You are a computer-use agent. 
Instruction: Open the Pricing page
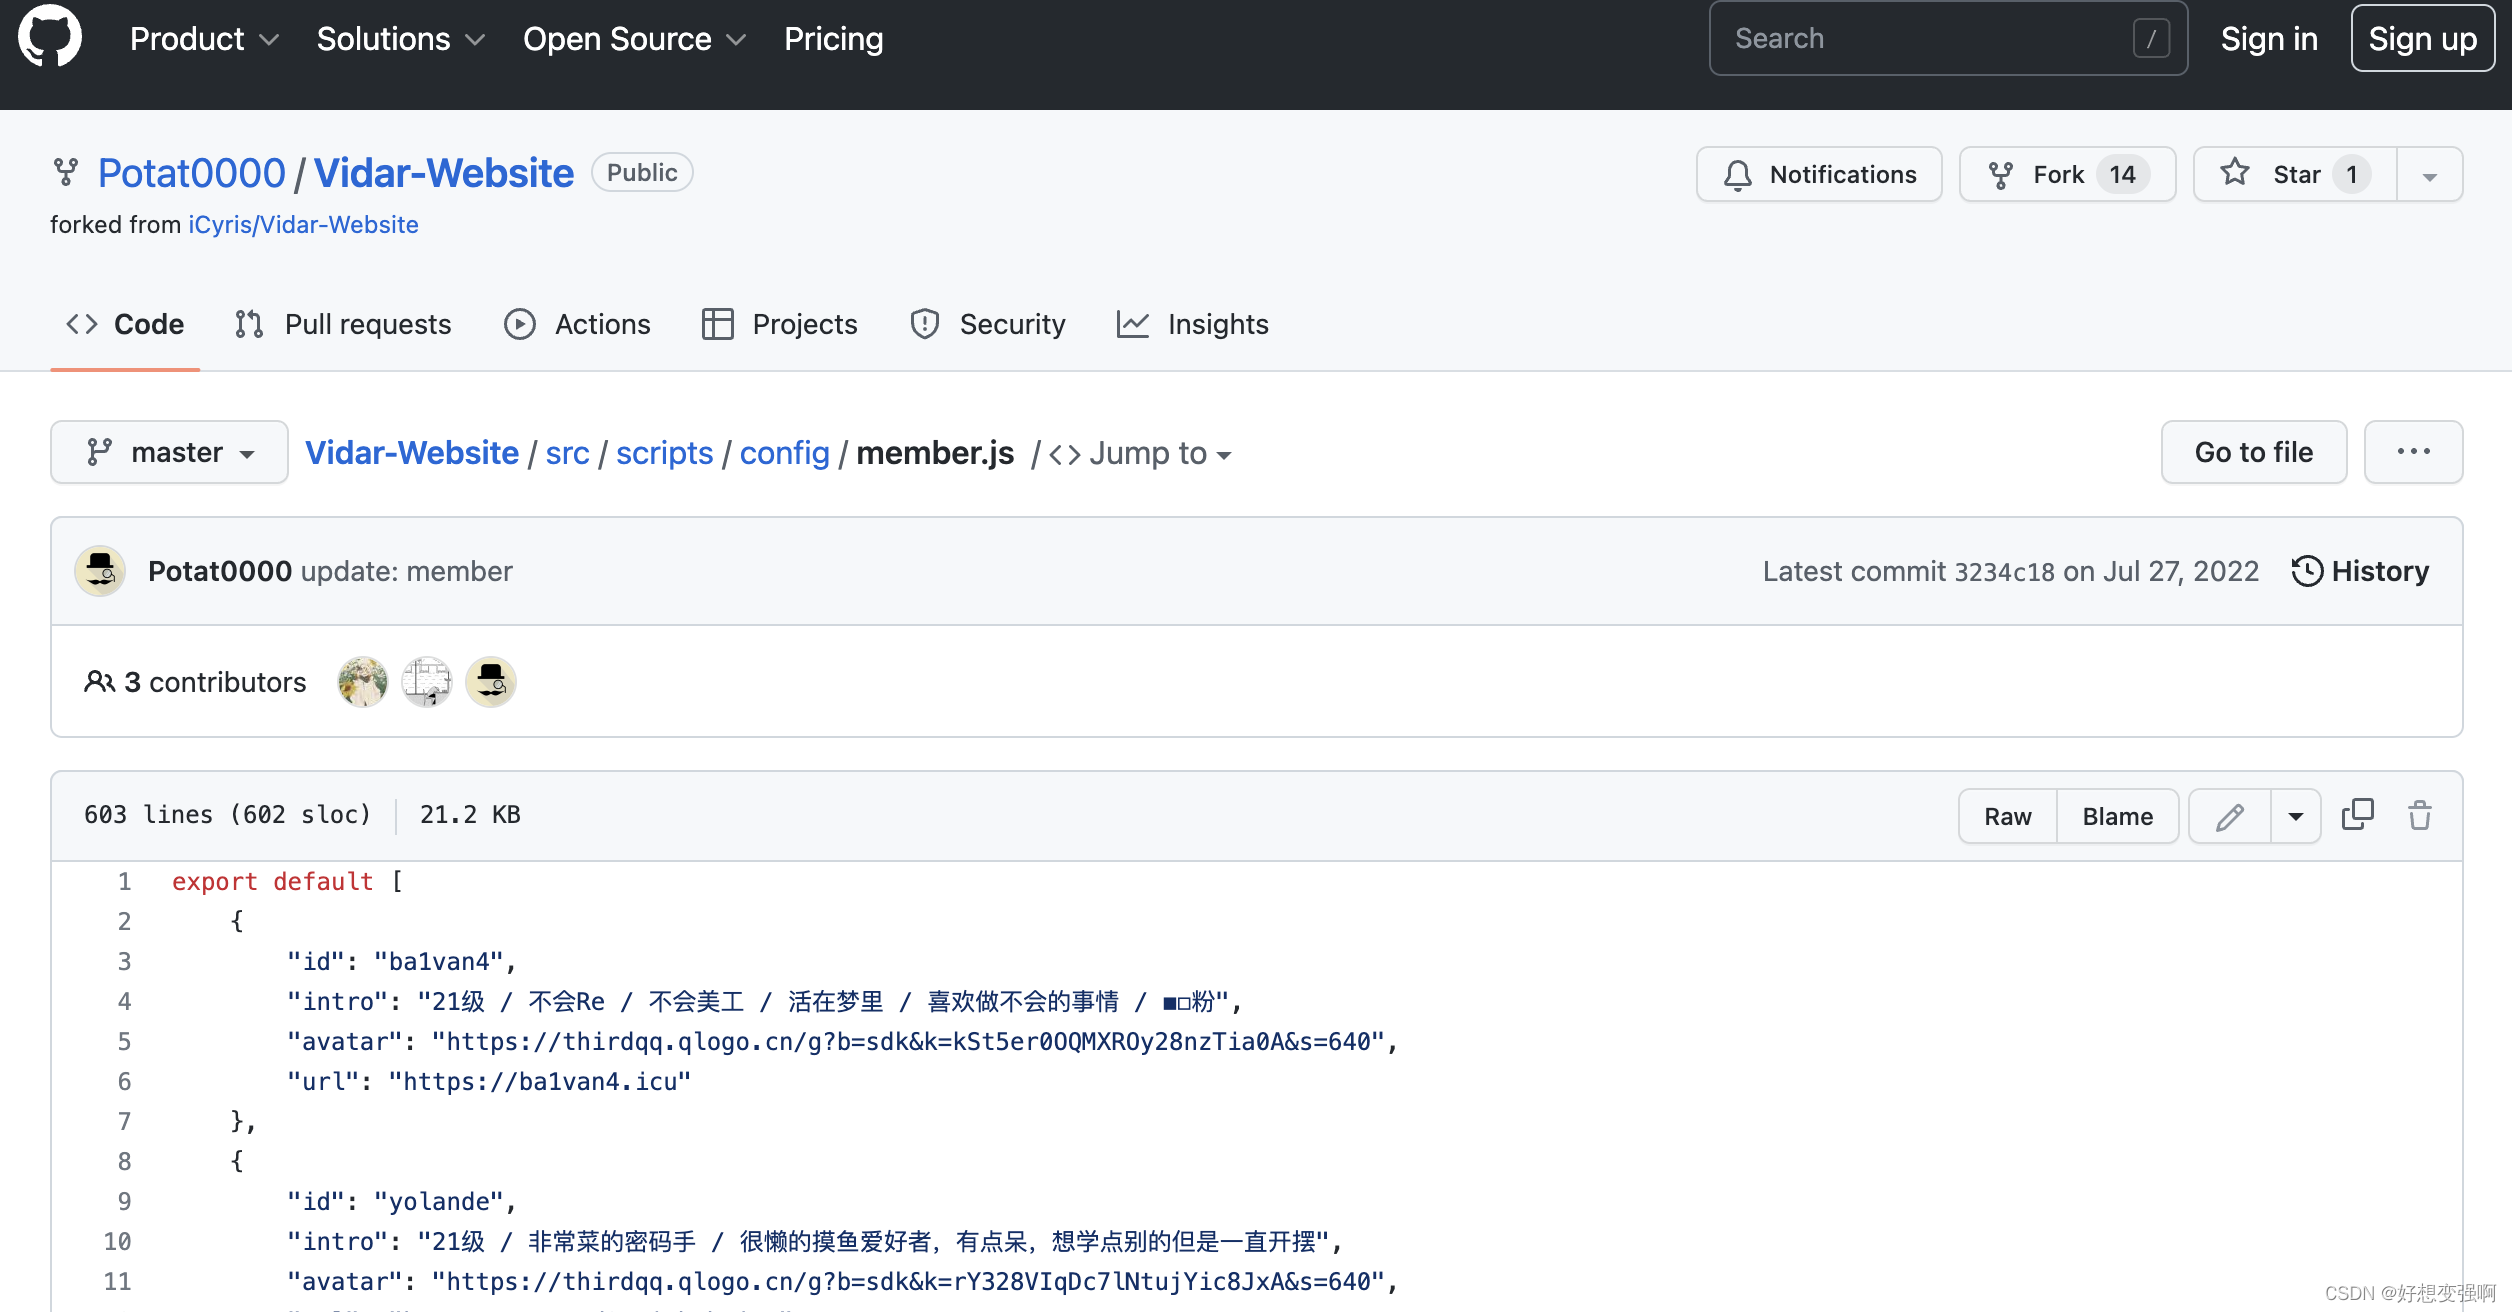pyautogui.click(x=833, y=39)
